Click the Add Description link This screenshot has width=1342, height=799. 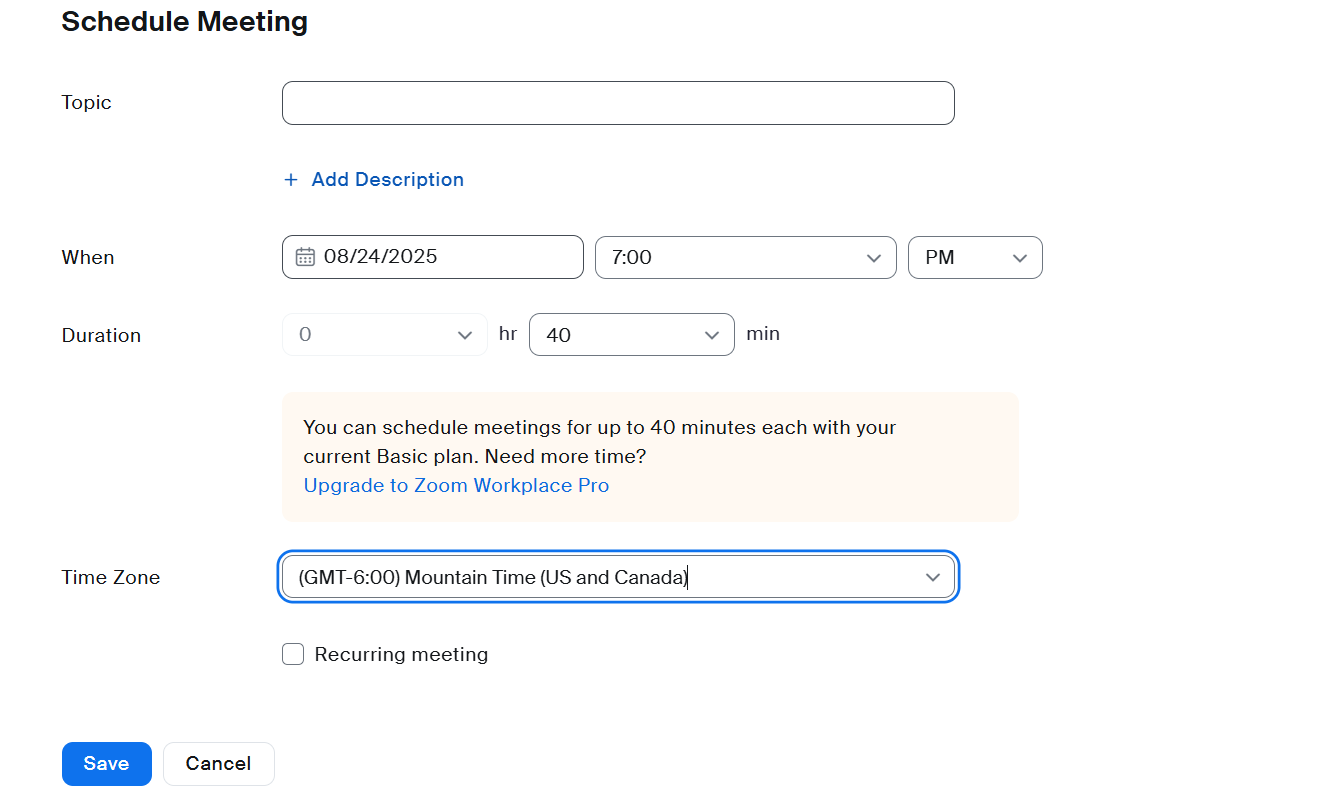coord(387,179)
